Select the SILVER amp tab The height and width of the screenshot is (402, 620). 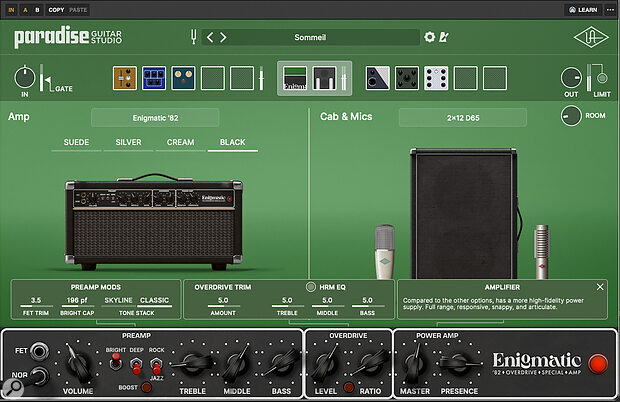pos(128,142)
